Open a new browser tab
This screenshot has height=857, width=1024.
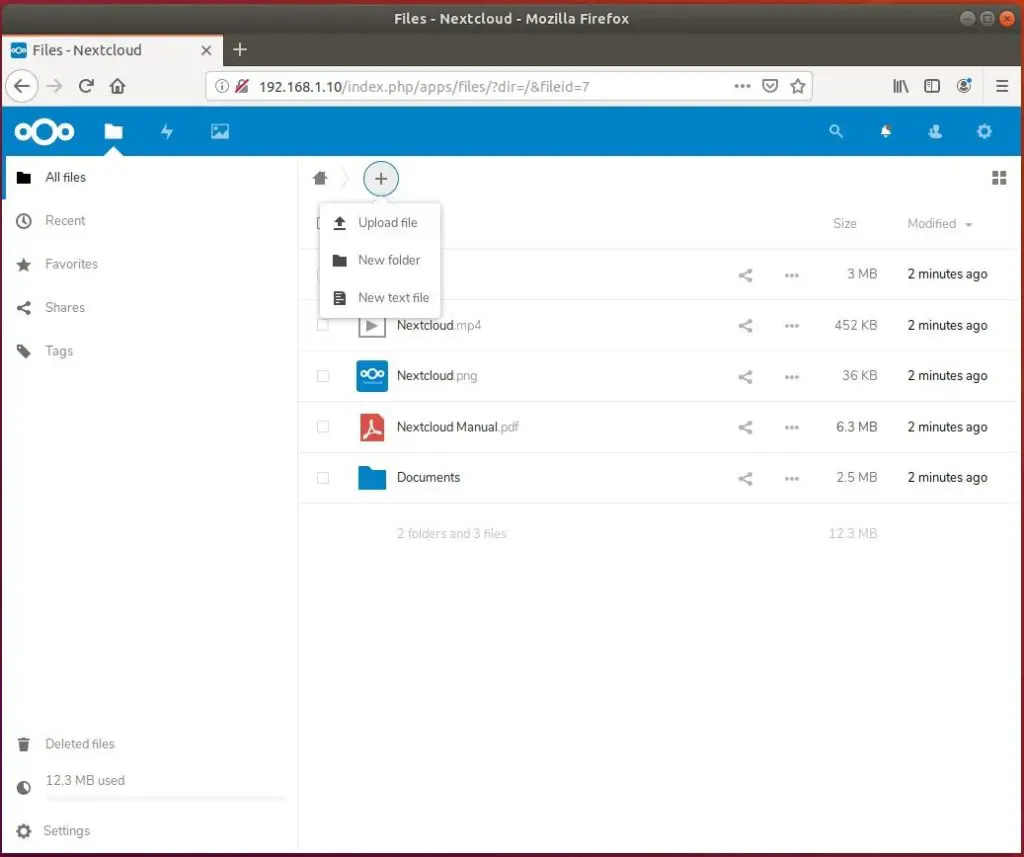[x=240, y=50]
